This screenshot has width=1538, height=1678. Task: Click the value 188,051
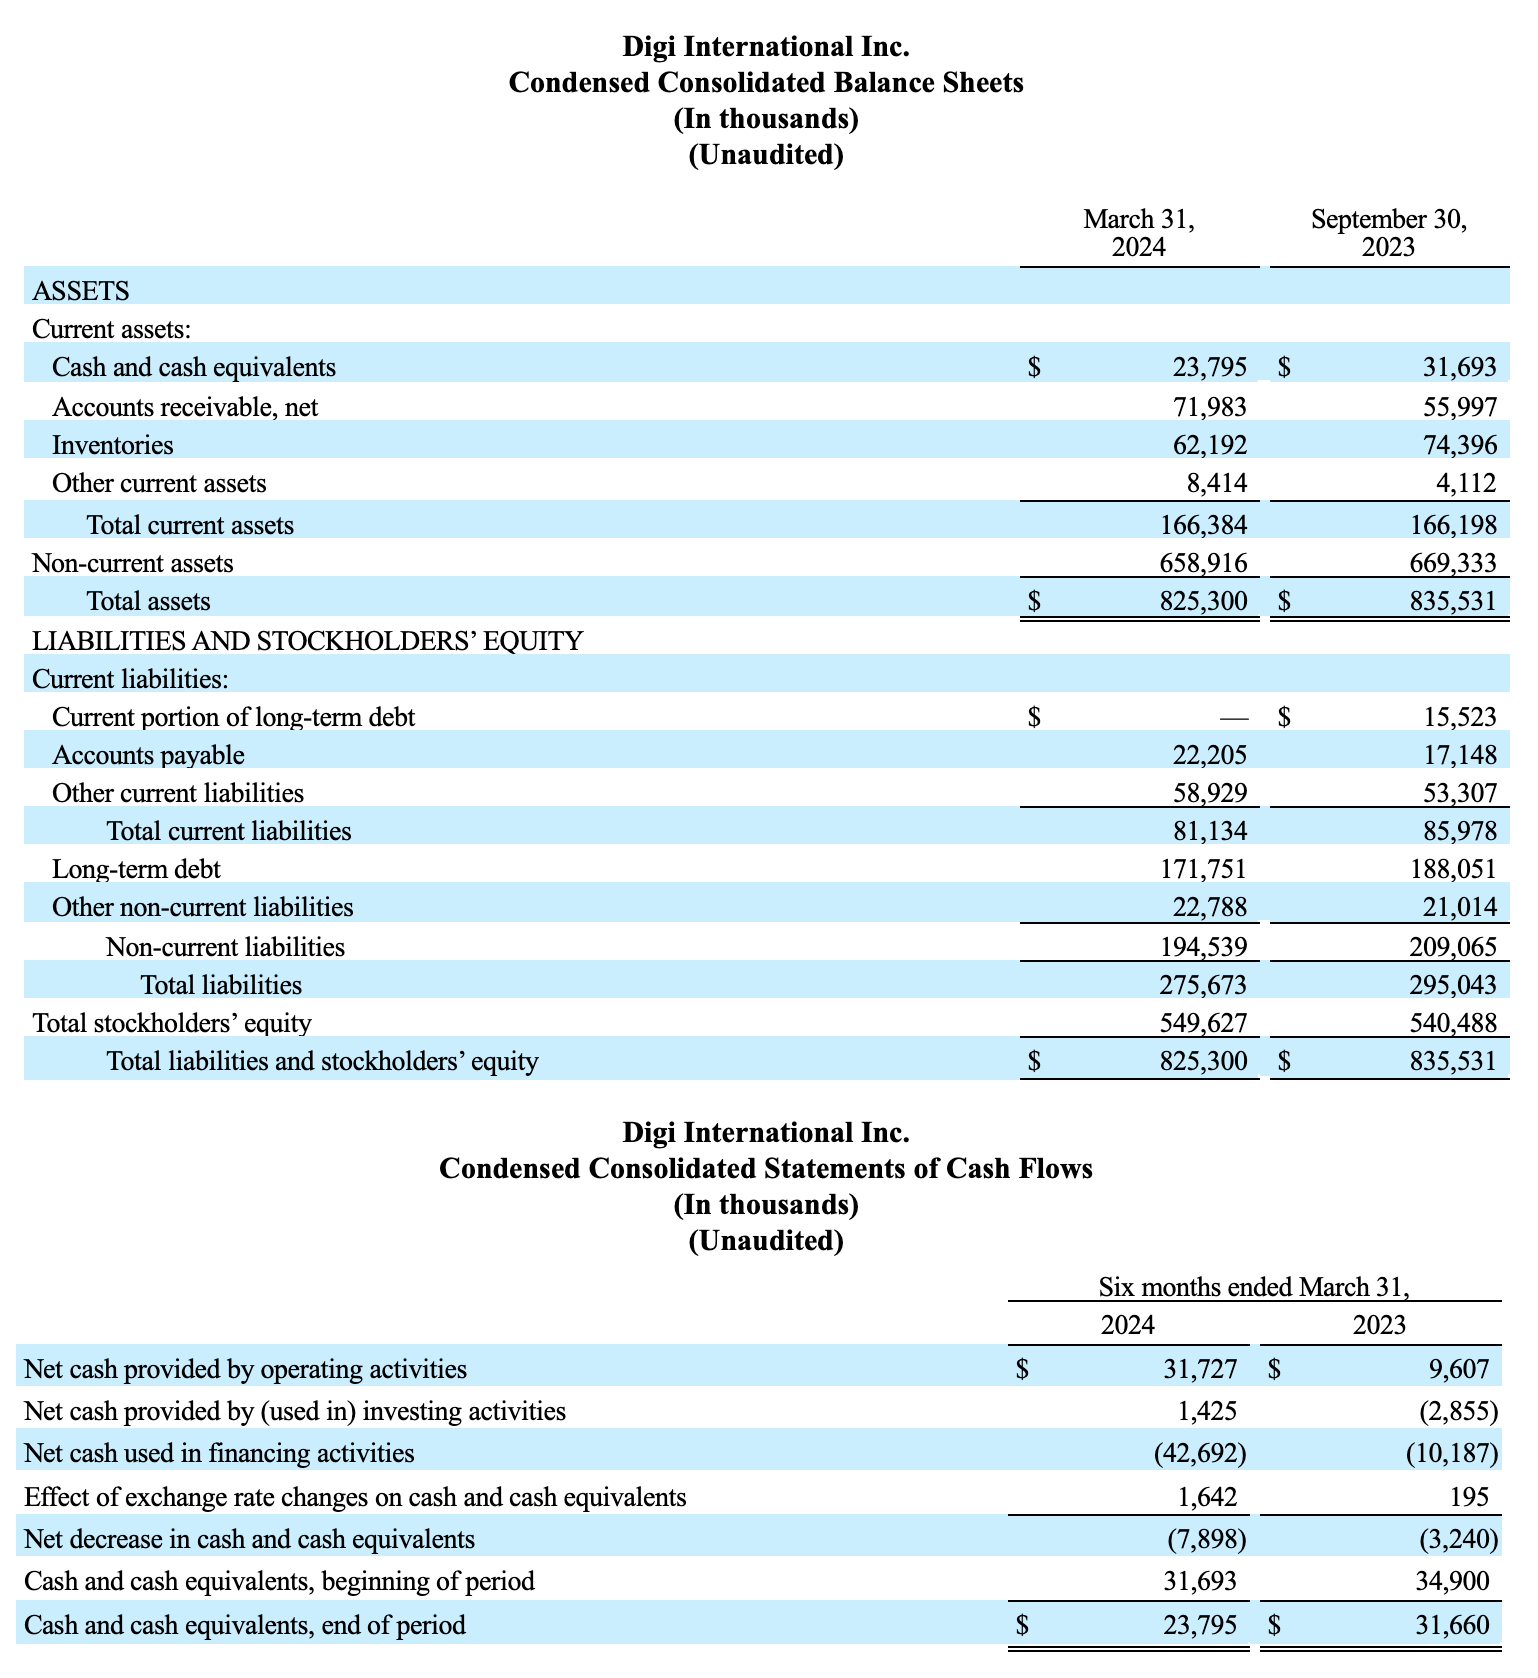(1454, 869)
